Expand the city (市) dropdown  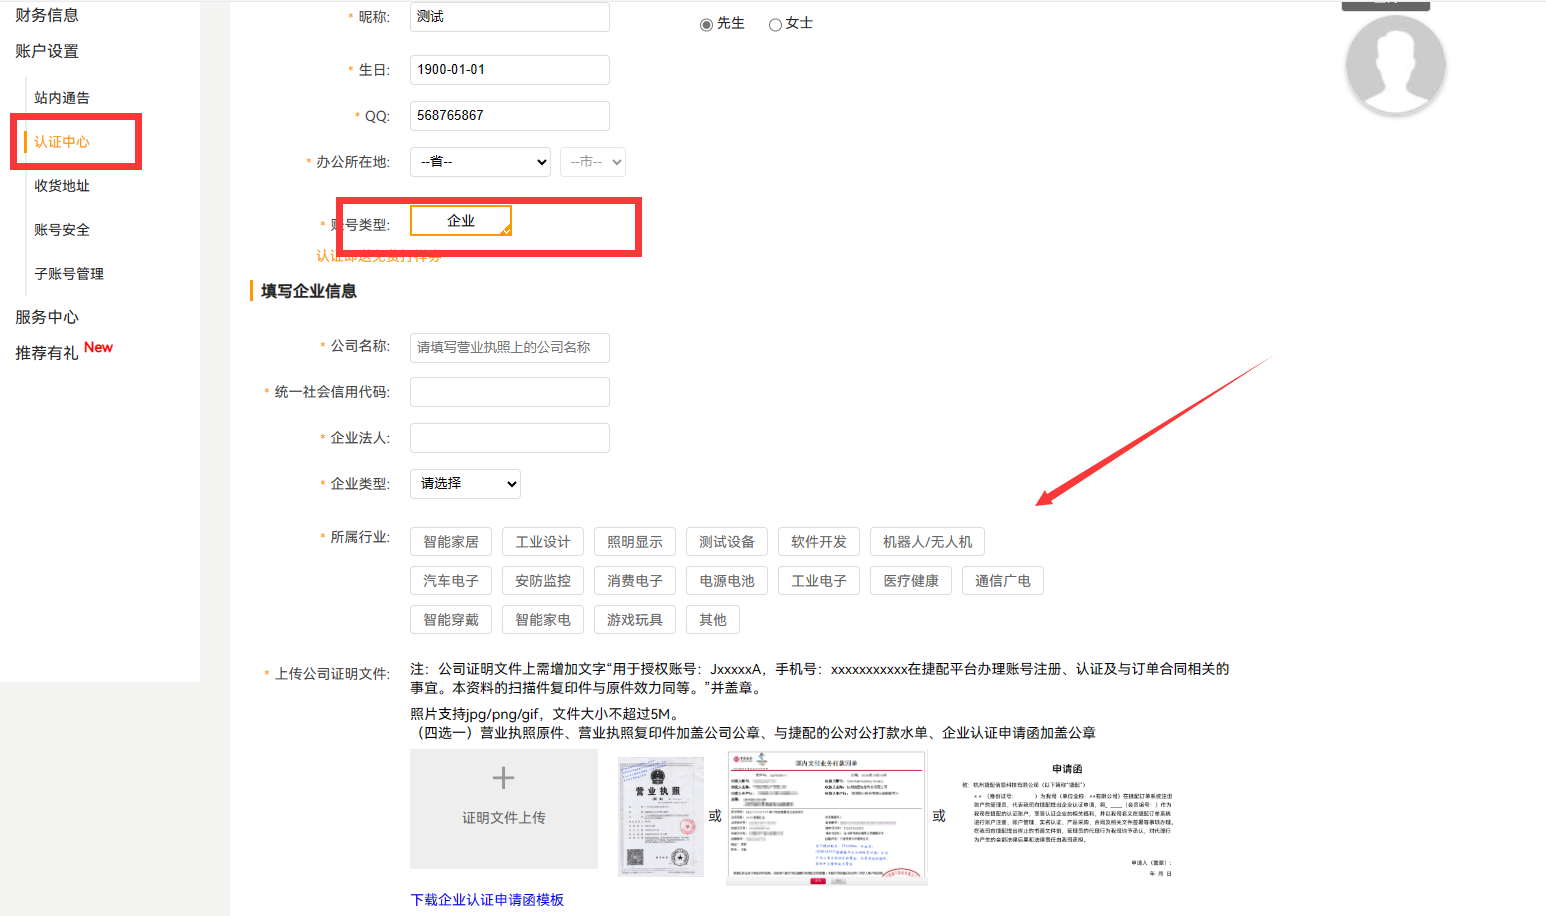click(x=592, y=162)
